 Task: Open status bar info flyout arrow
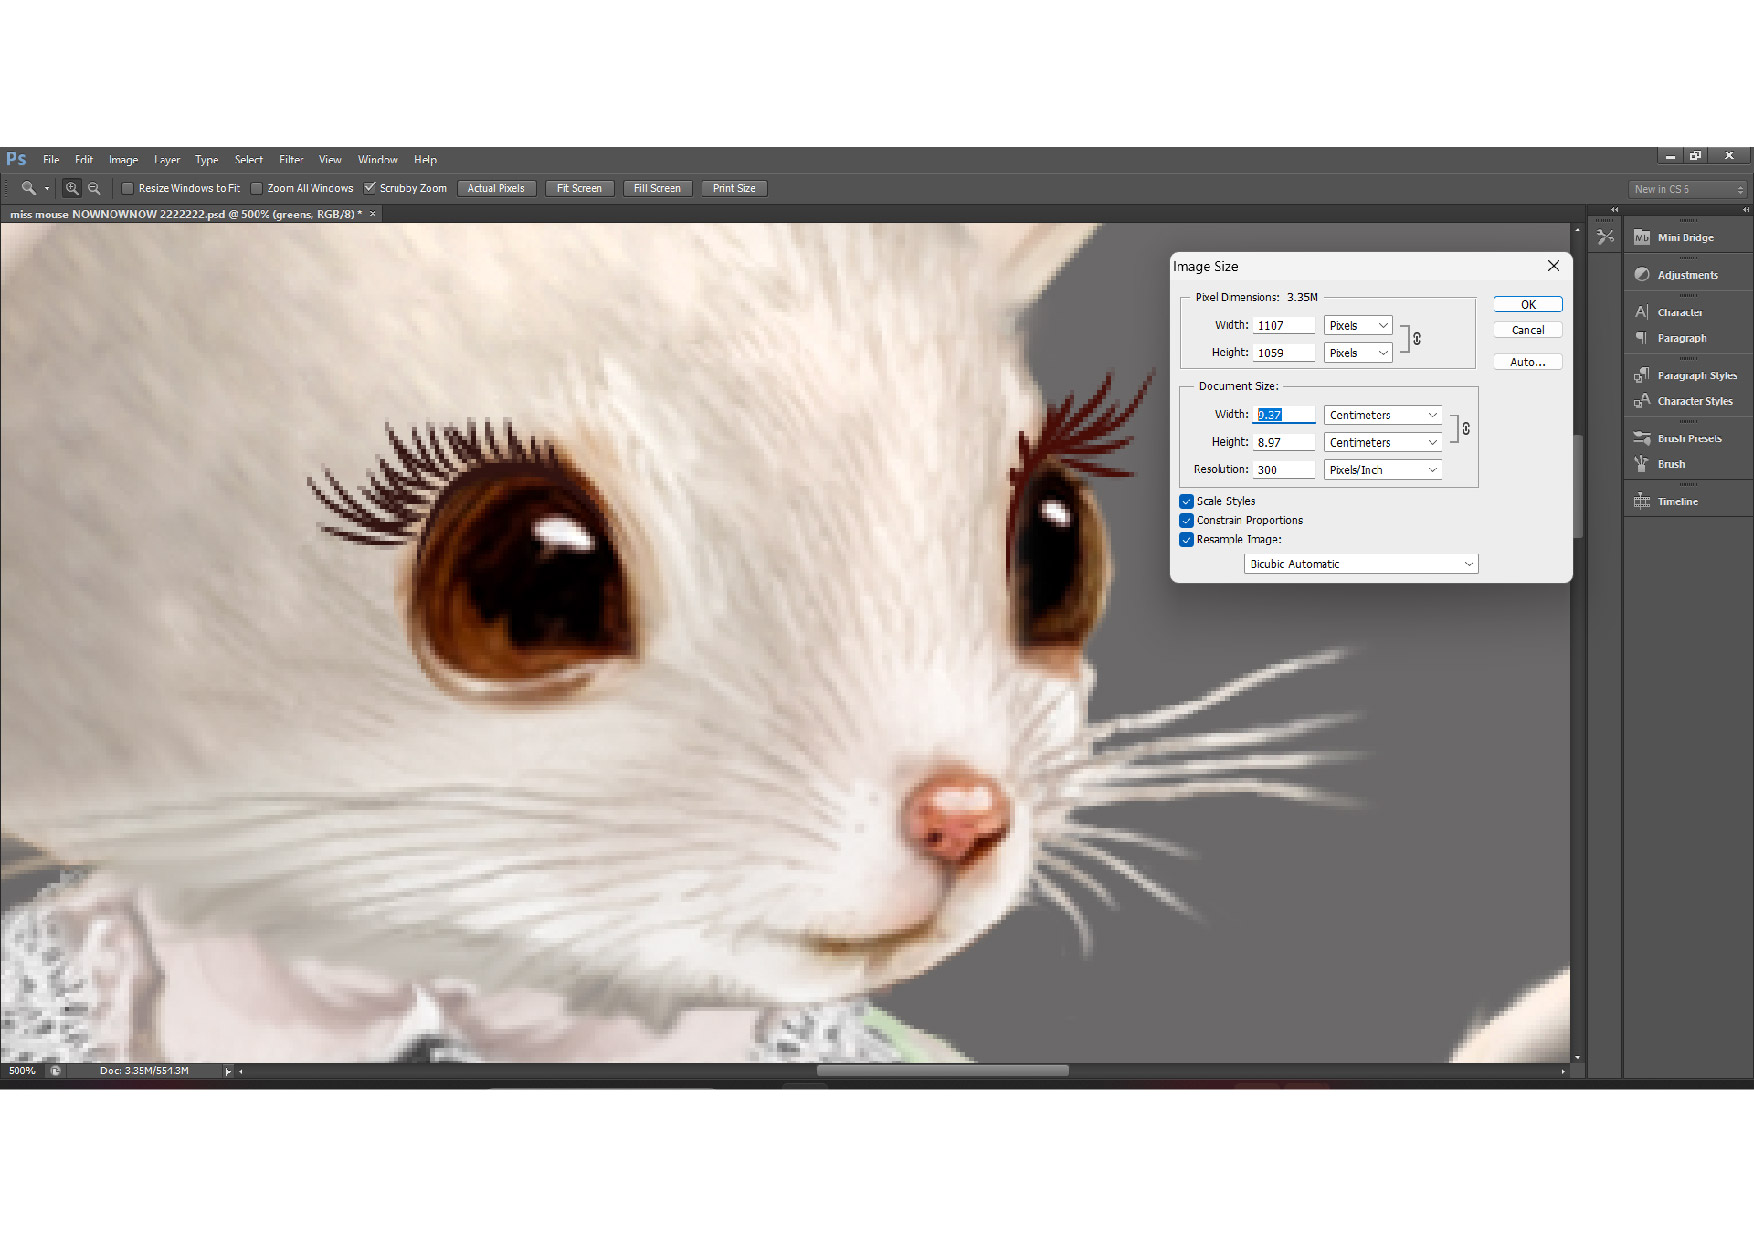[228, 1071]
